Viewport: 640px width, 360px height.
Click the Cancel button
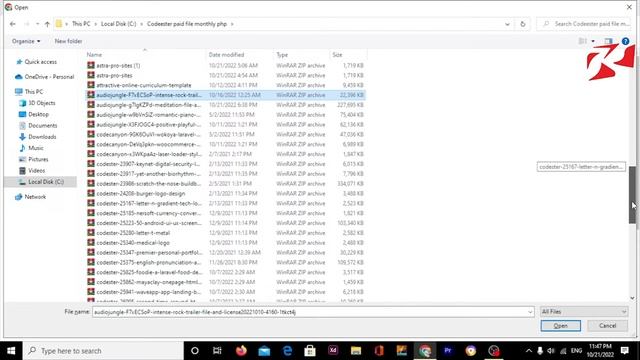pos(607,326)
